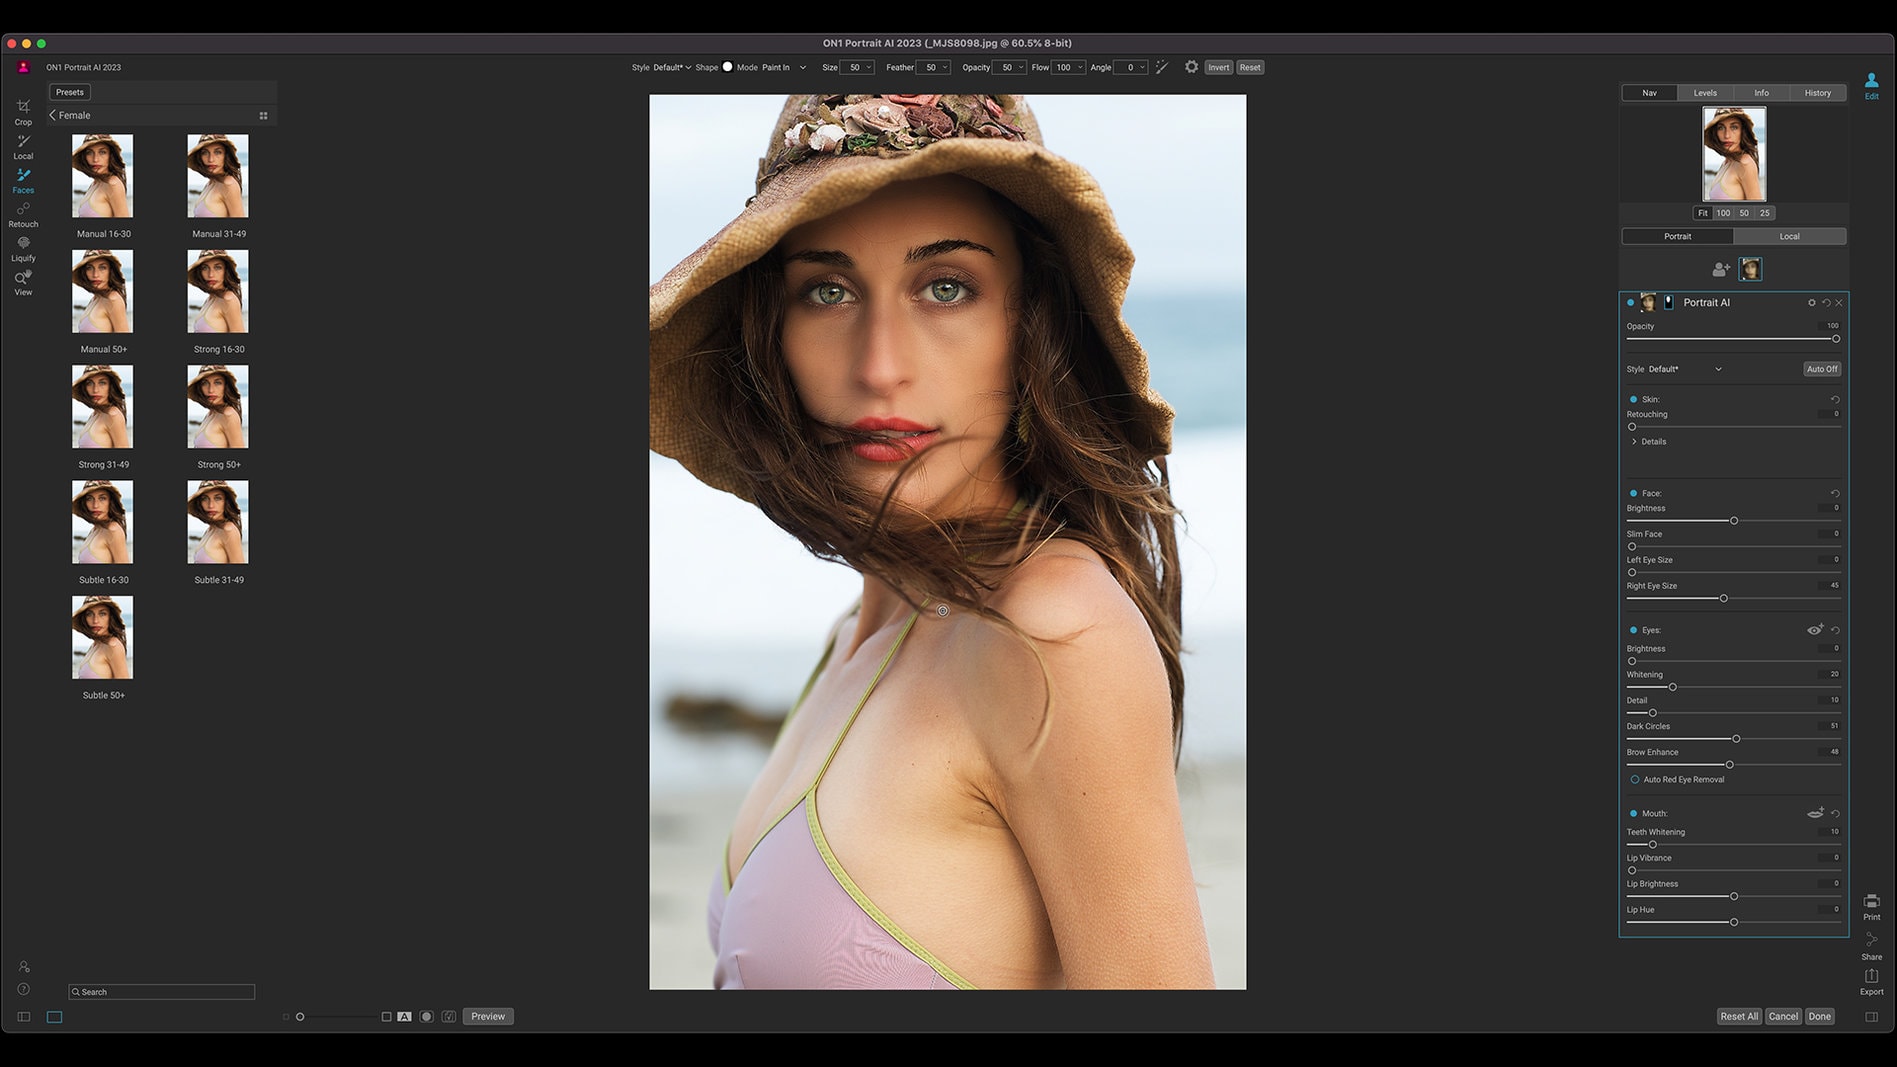Expand the Skin Details section

pos(1648,441)
